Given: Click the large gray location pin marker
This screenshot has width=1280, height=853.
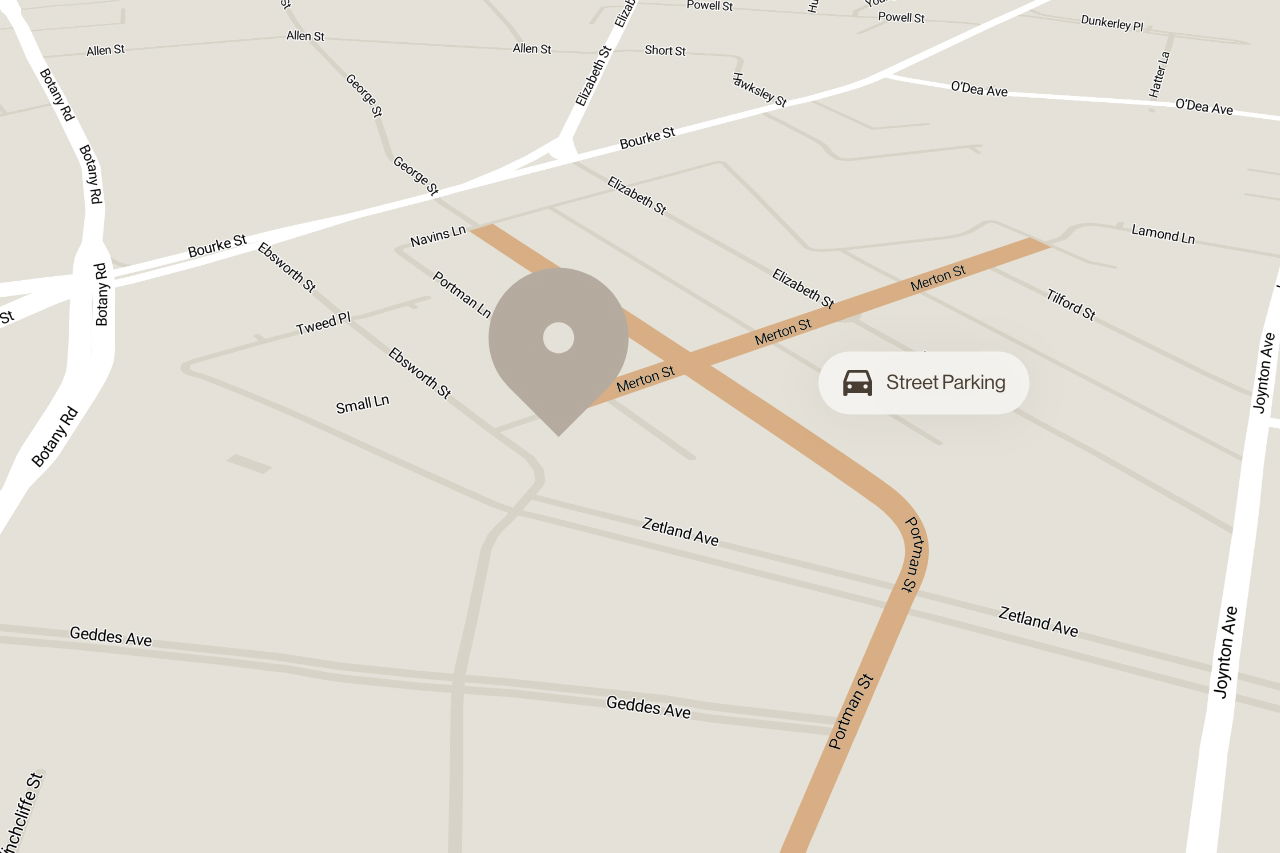Looking at the screenshot, I should [x=558, y=345].
